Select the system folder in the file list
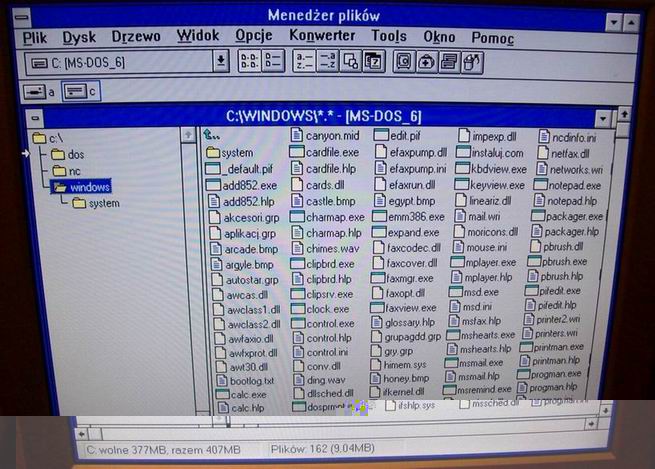This screenshot has width=655, height=469. coord(236,153)
